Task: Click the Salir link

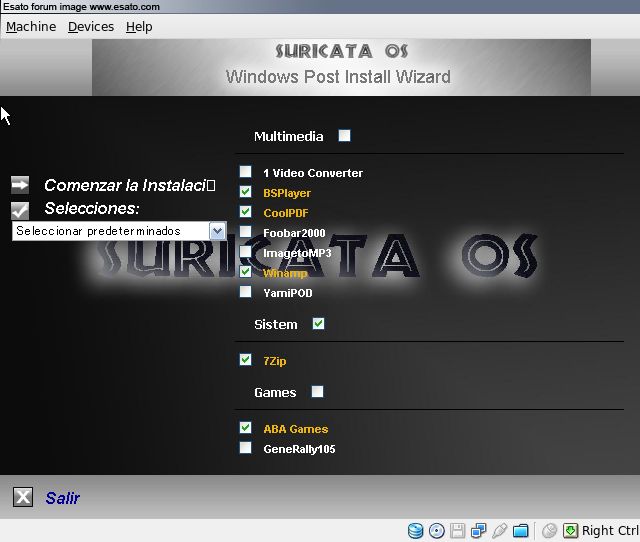Action: [62, 498]
